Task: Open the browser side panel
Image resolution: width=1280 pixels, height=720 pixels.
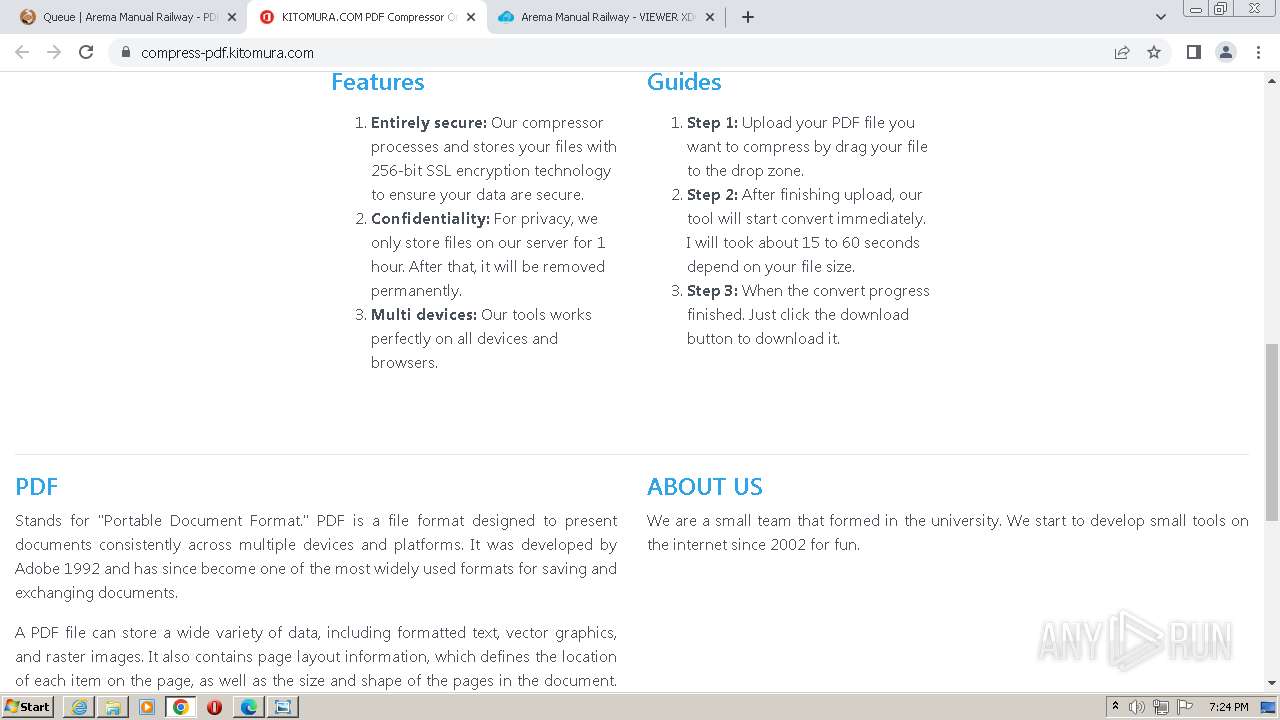Action: click(1193, 52)
